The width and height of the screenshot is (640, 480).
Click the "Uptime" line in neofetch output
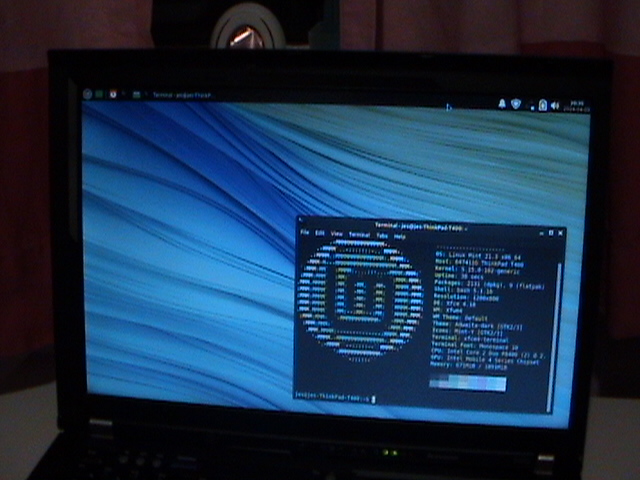(x=459, y=277)
